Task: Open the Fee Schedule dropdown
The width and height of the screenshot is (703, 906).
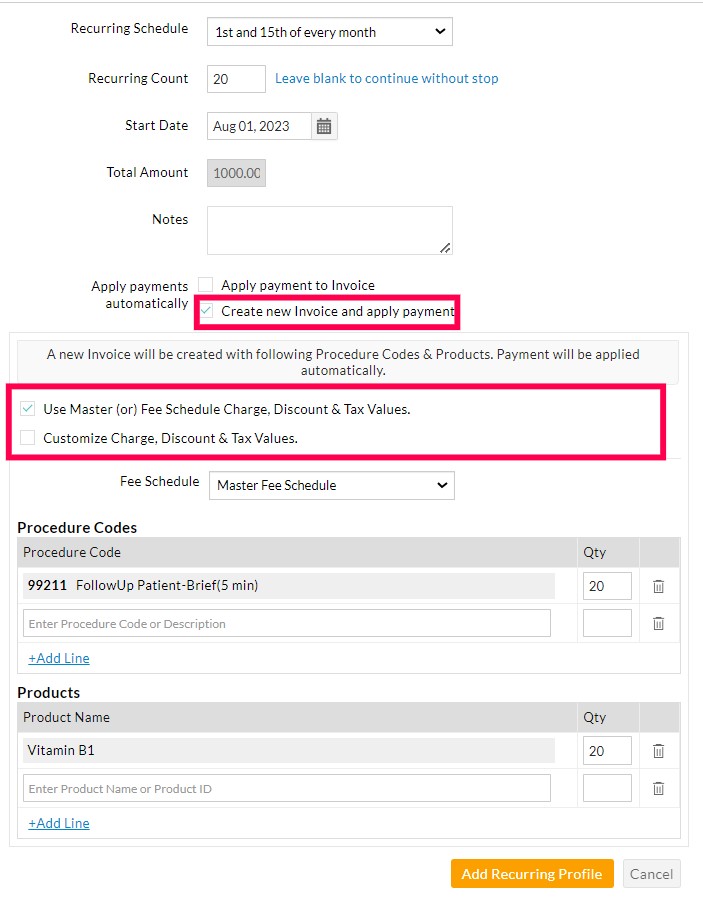Action: tap(332, 485)
